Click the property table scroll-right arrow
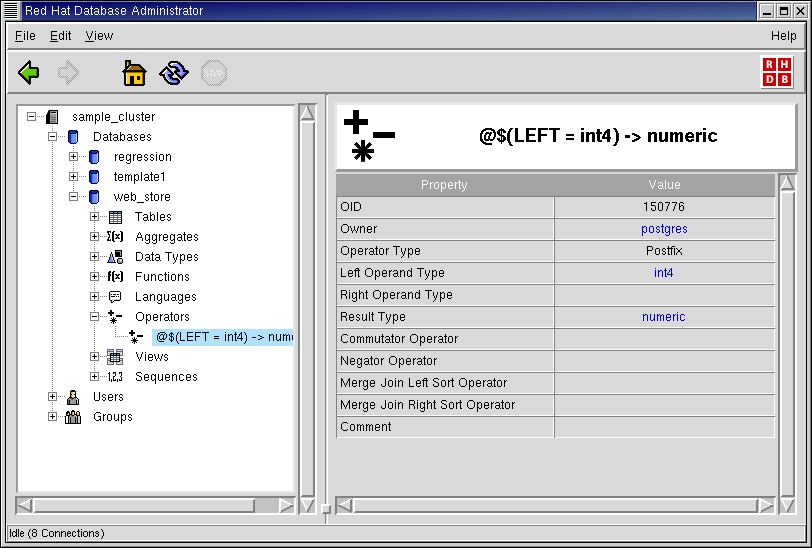This screenshot has width=812, height=548. coord(765,505)
